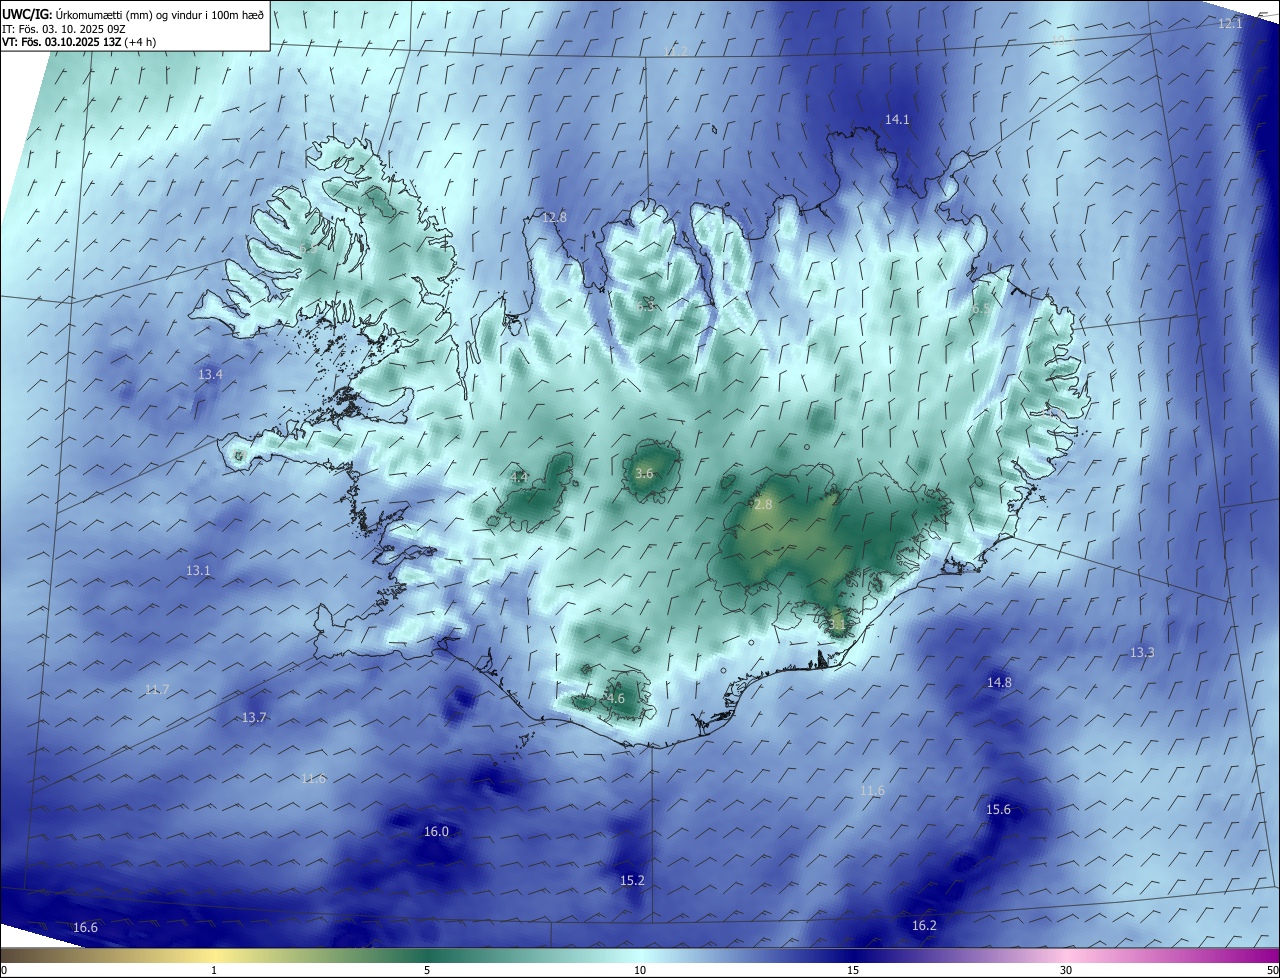
Task: Click the yellow segment of the color scale
Action: 215,956
